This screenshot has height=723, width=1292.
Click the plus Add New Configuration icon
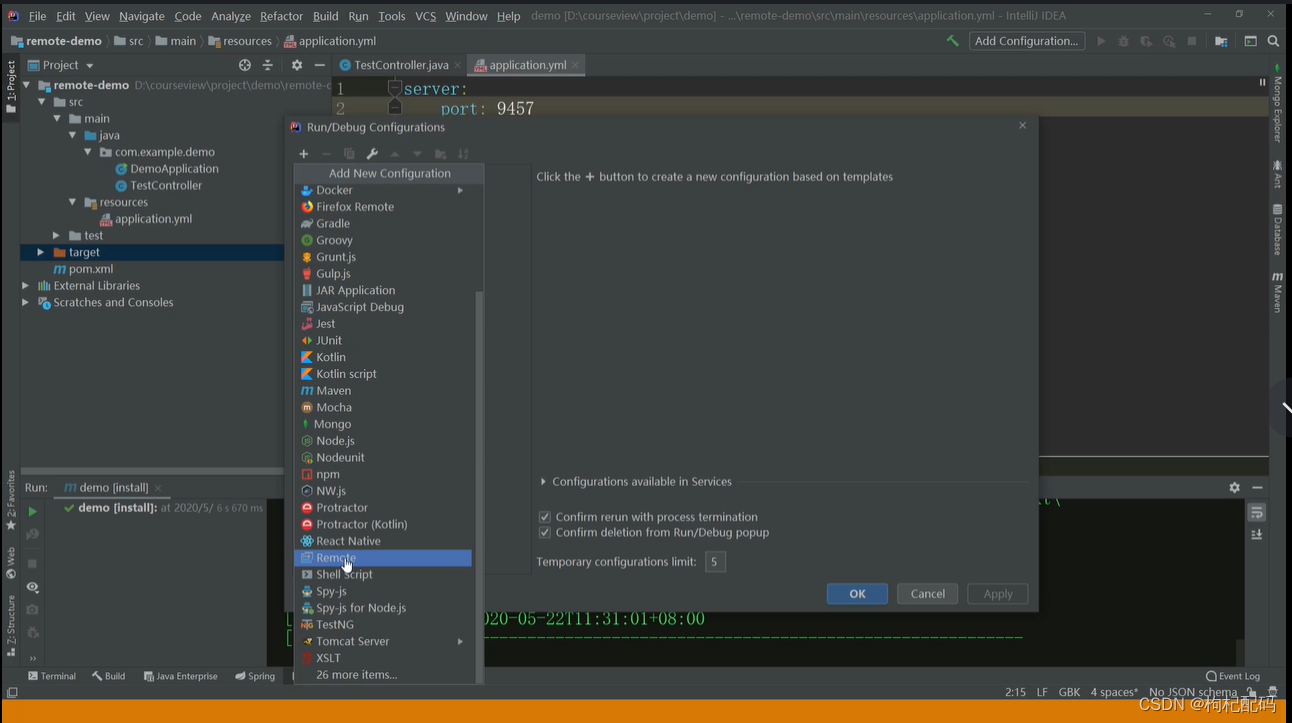[x=303, y=154]
